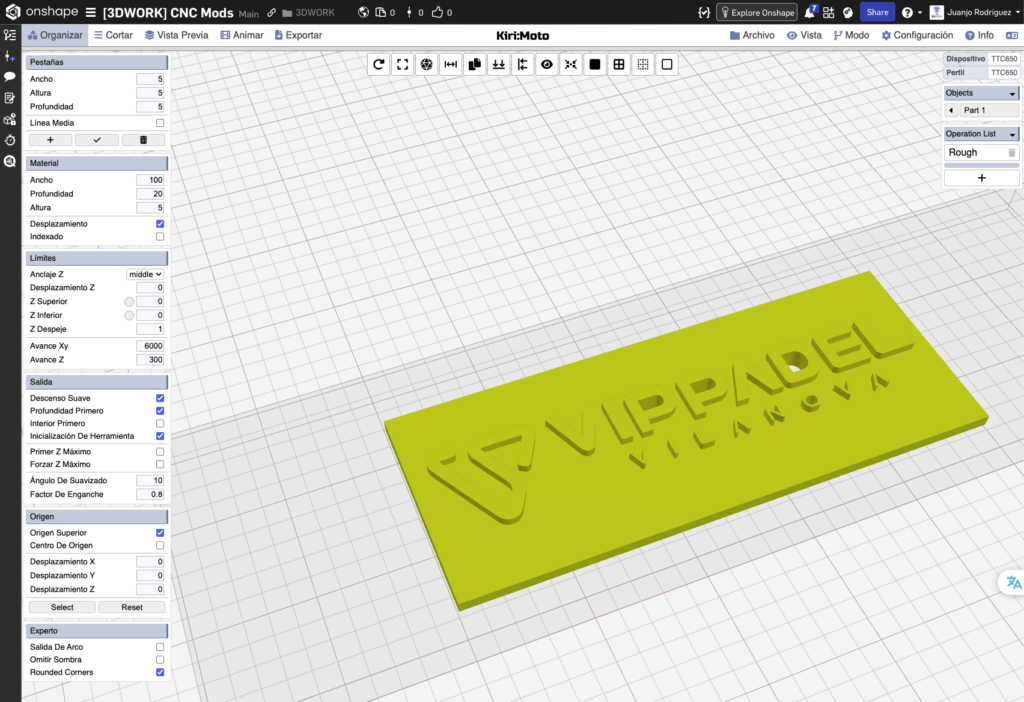
Task: Click the eye visibility icon in the toolbar
Action: (x=546, y=64)
